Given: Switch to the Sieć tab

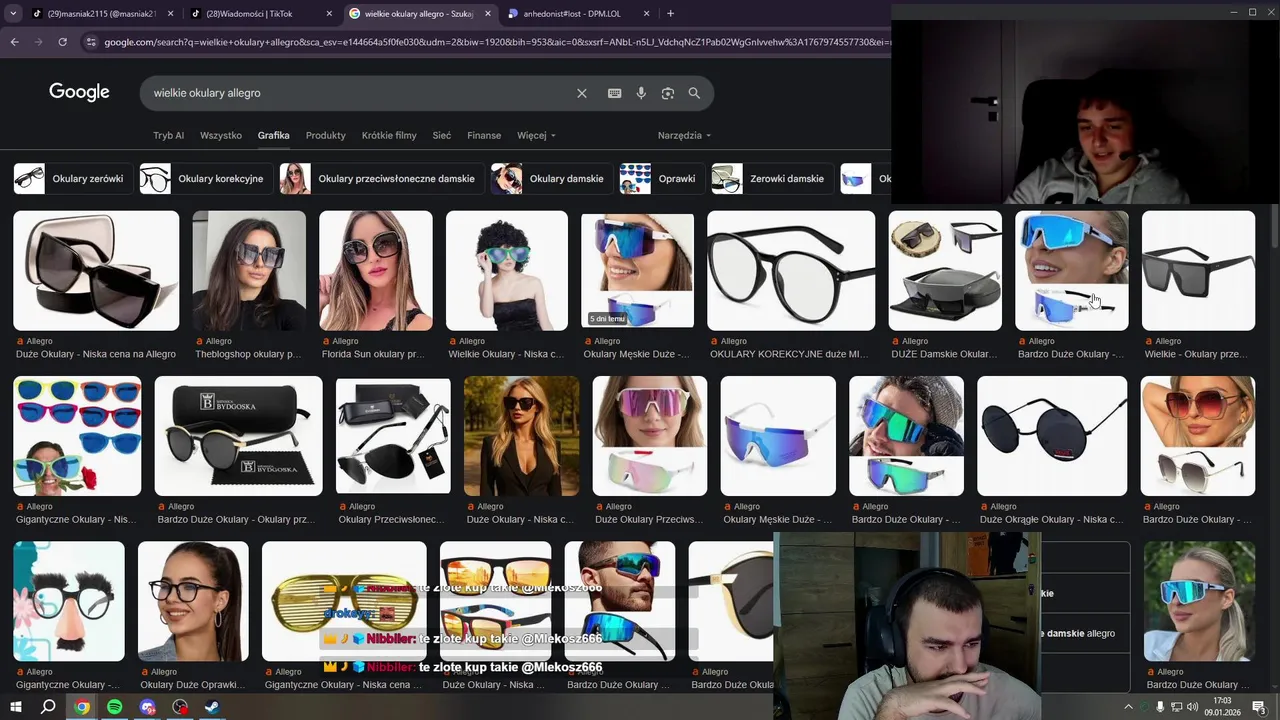Looking at the screenshot, I should [x=442, y=135].
